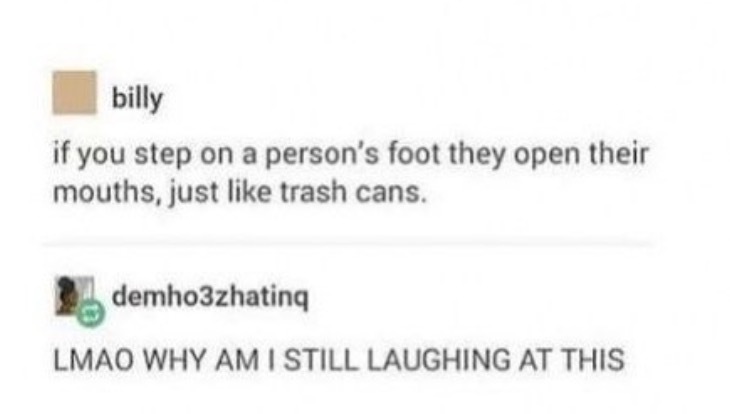The height and width of the screenshot is (414, 730).
Task: Click the green reblog badge icon
Action: (91, 312)
